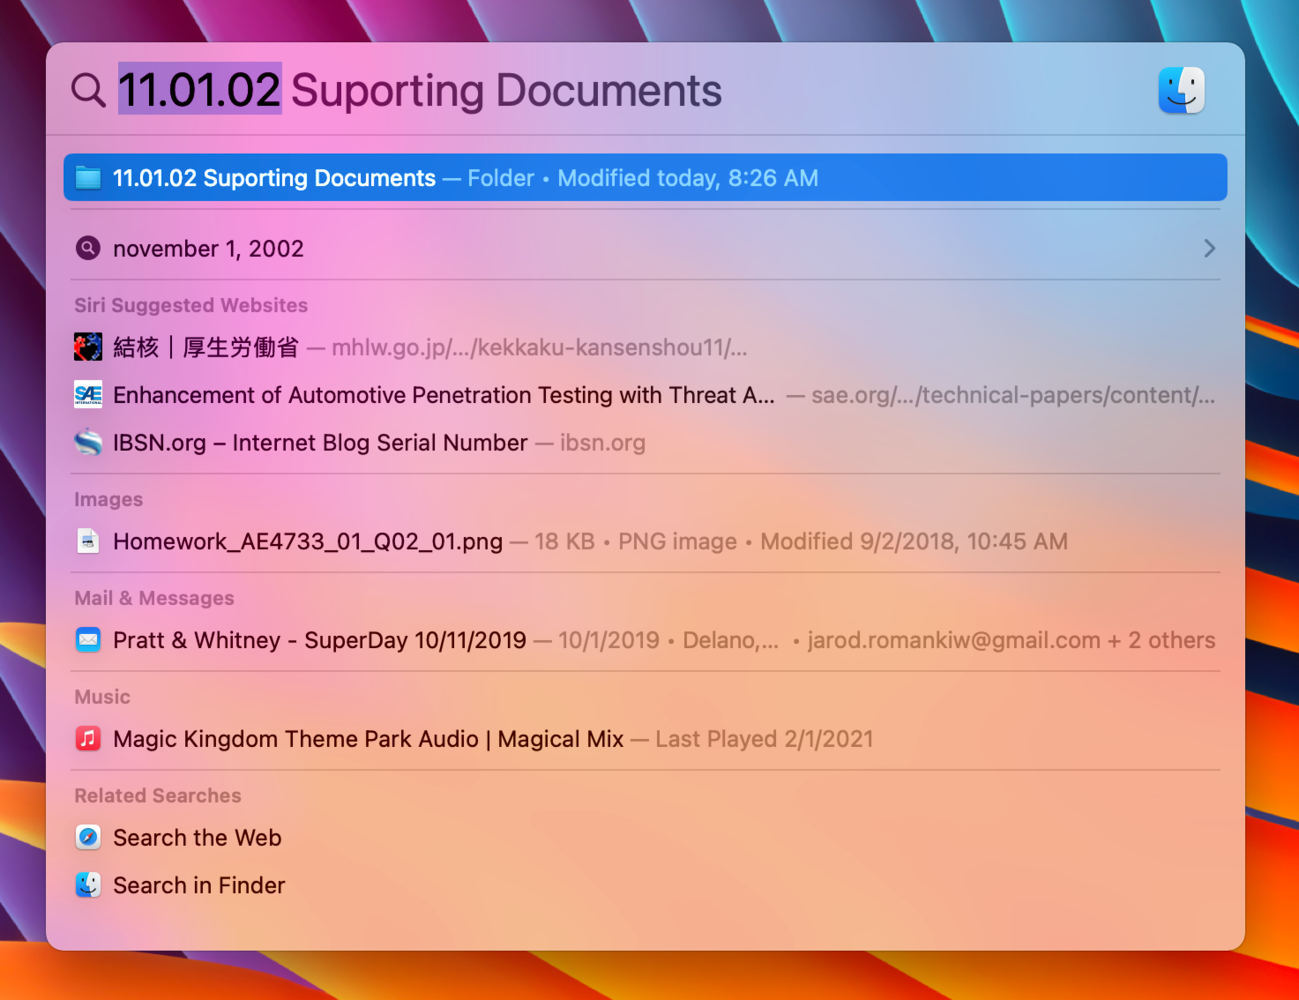Click into the Spotlight search text field

[630, 90]
